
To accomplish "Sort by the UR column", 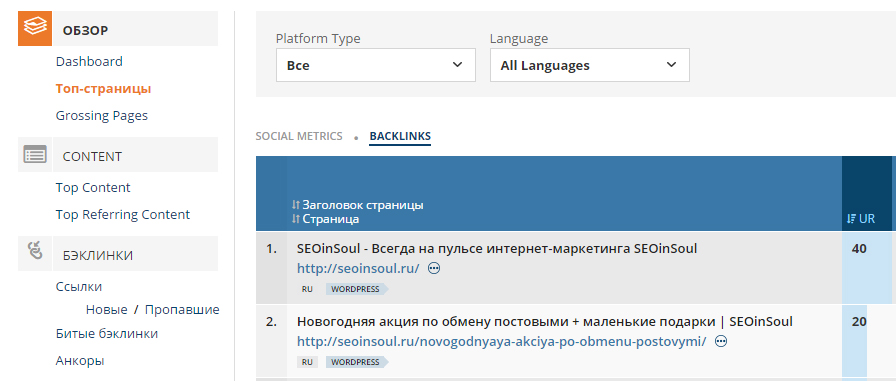I will (x=861, y=219).
